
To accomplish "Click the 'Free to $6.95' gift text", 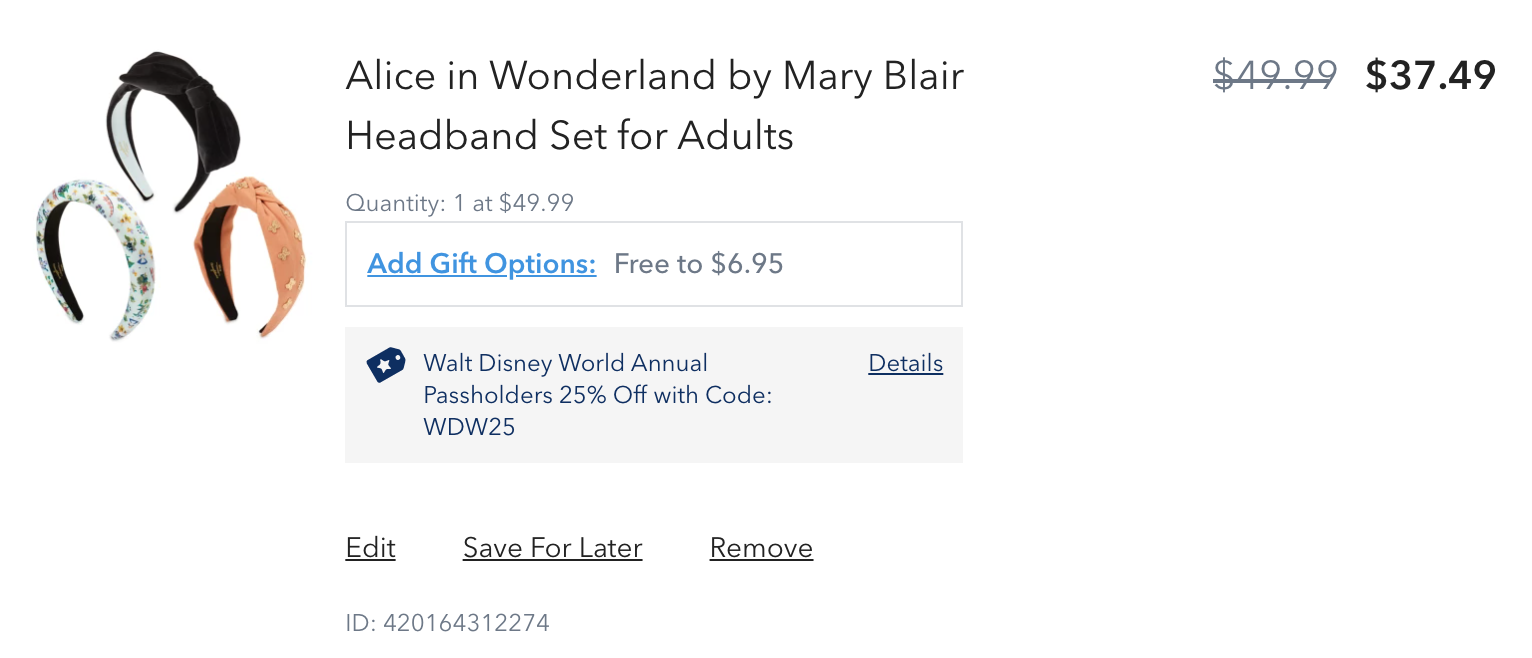I will tap(698, 264).
